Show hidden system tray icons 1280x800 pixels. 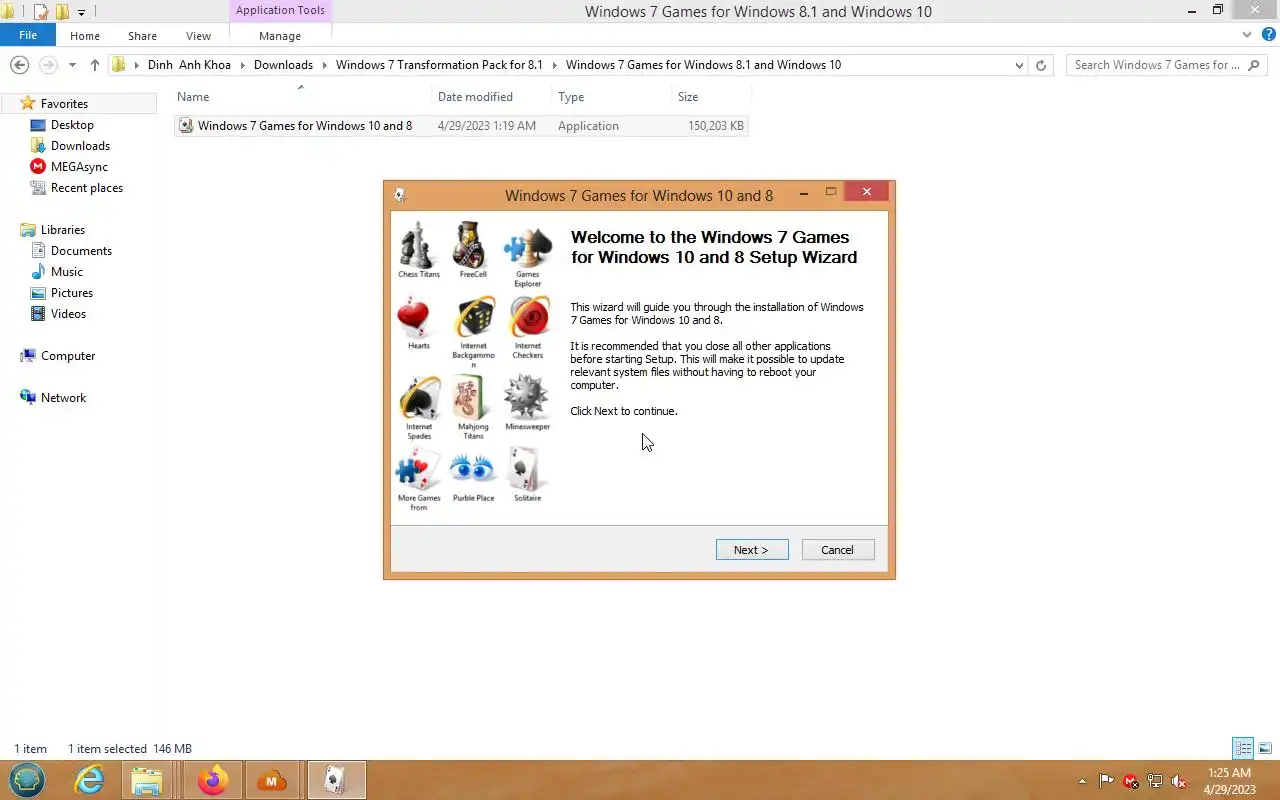tap(1082, 781)
